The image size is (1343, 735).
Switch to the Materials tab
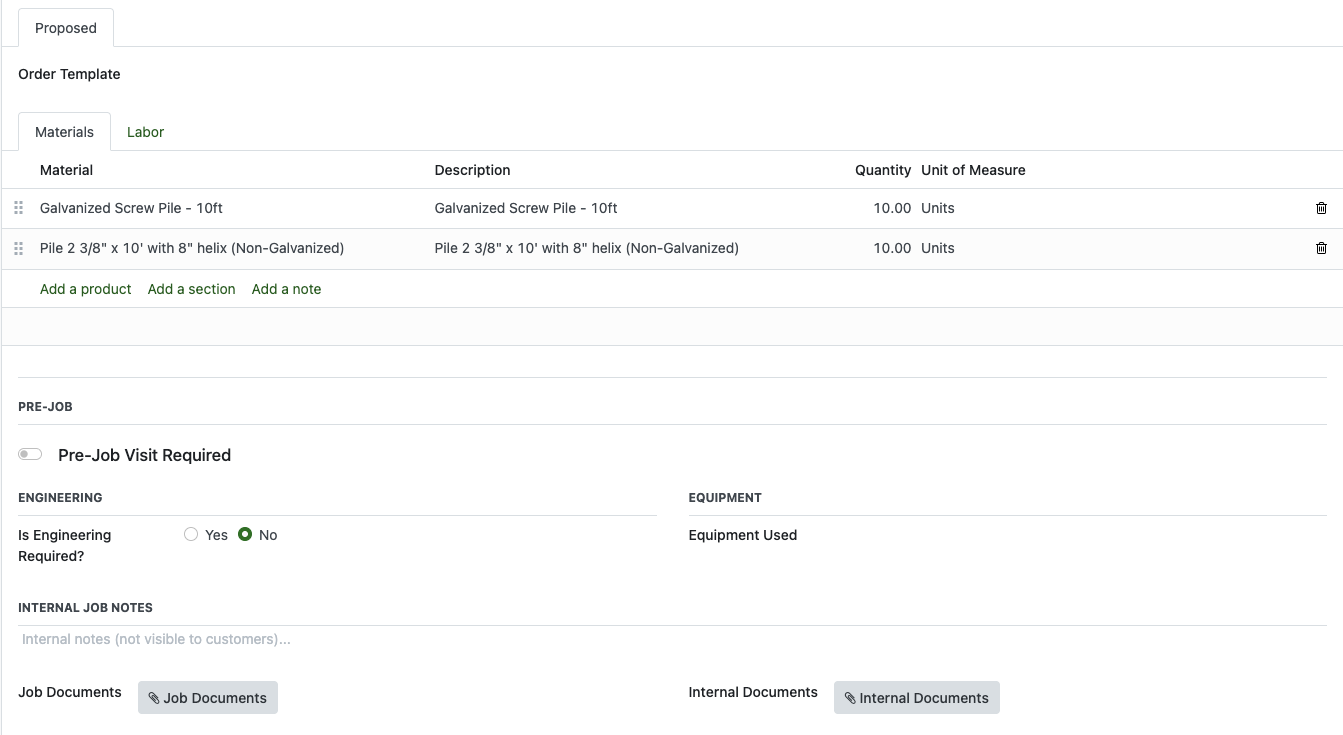[64, 132]
